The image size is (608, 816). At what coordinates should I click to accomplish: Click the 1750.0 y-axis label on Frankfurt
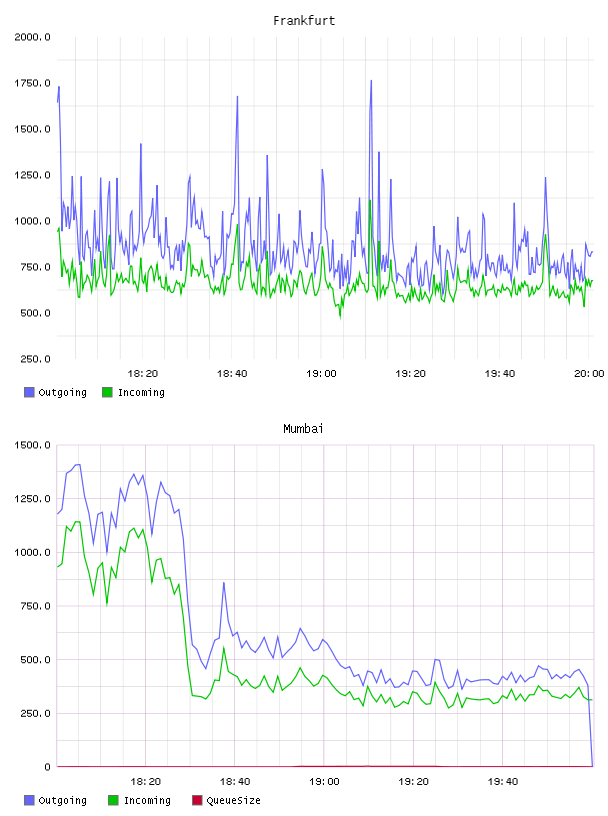coord(32,83)
